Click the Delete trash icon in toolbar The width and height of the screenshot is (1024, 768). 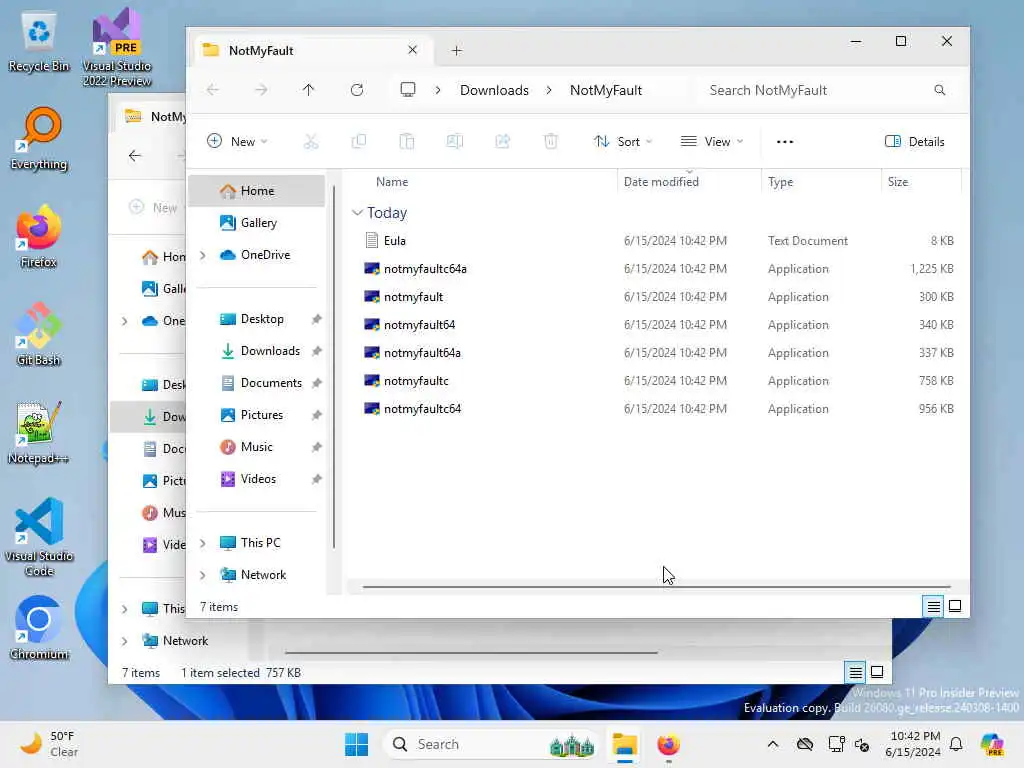(551, 141)
